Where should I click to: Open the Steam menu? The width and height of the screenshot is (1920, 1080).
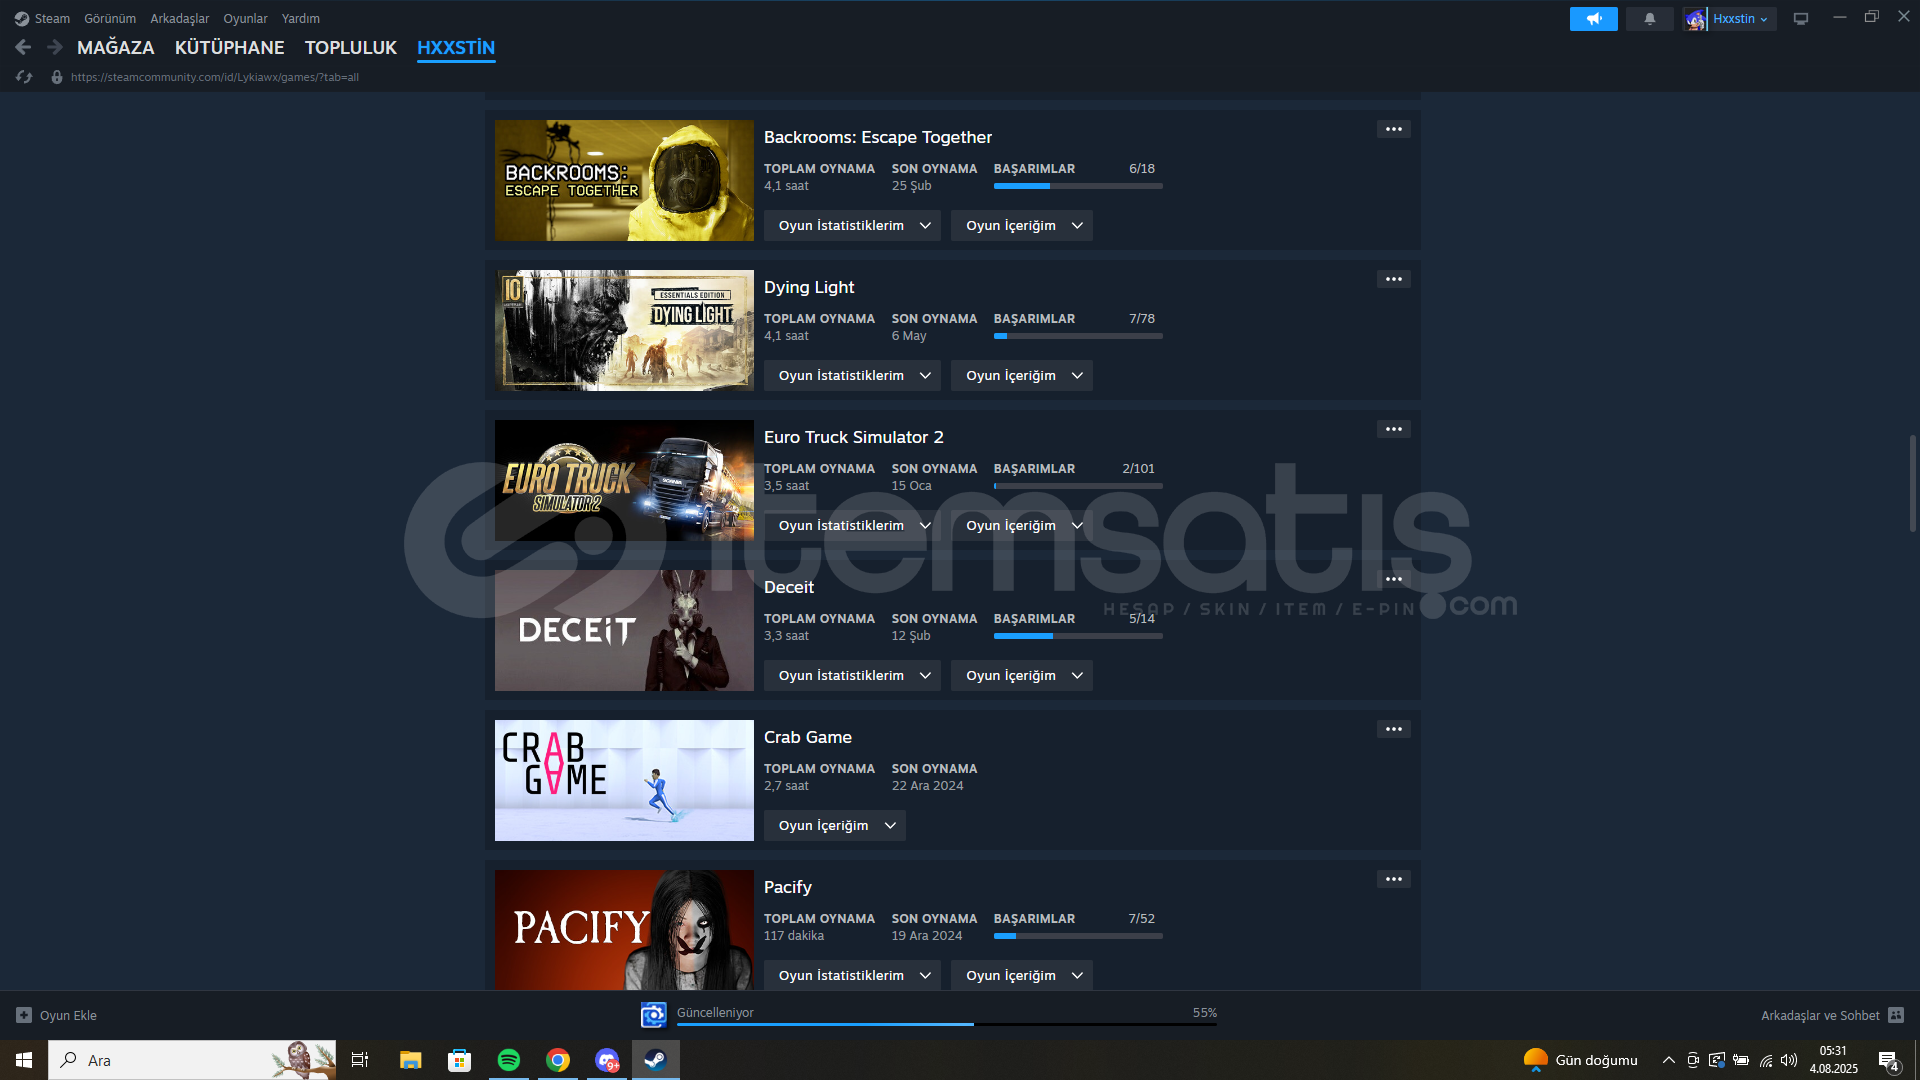pos(52,19)
